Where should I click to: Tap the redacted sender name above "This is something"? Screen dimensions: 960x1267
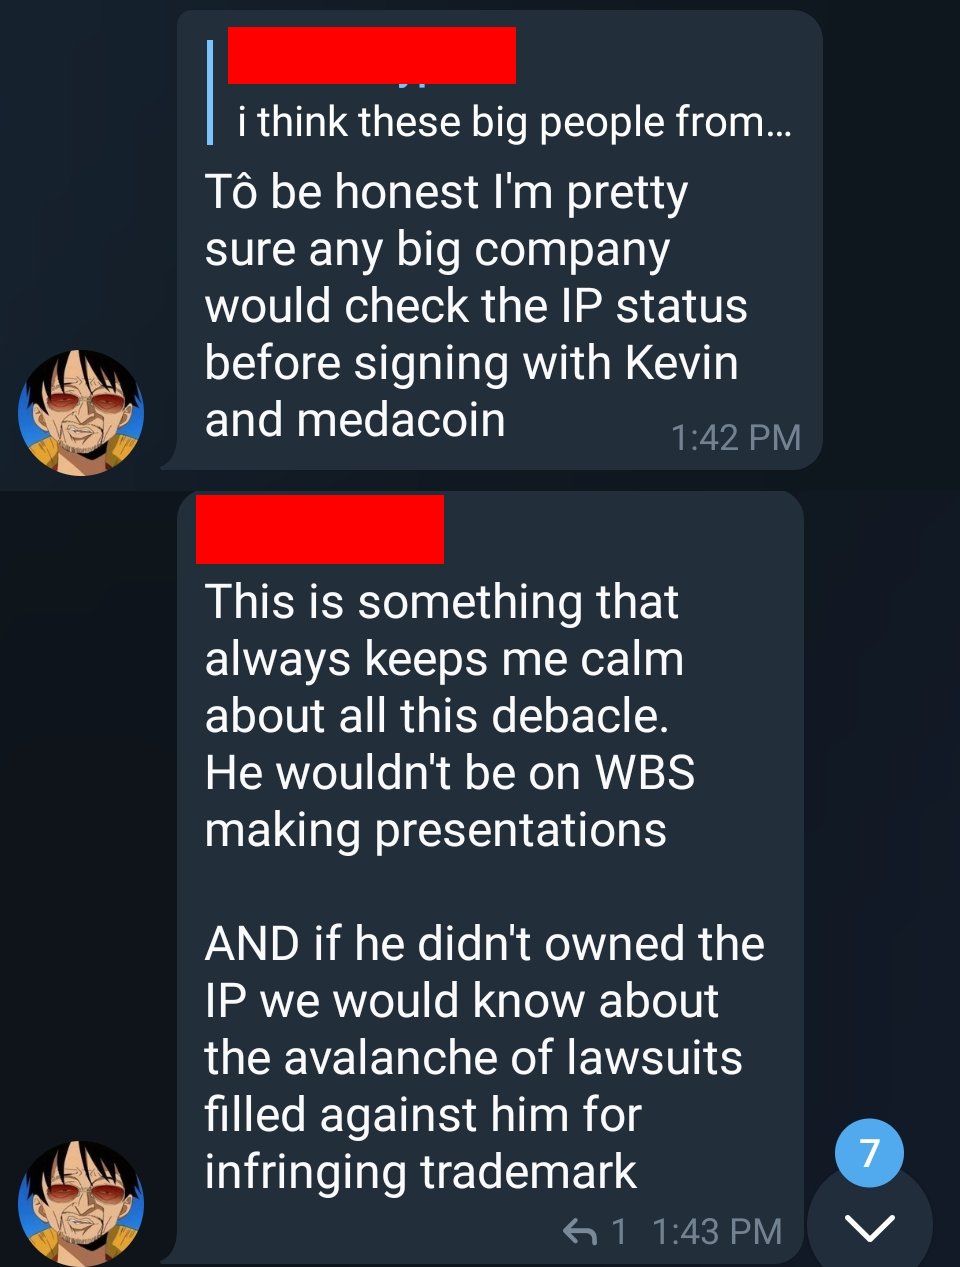pyautogui.click(x=320, y=529)
